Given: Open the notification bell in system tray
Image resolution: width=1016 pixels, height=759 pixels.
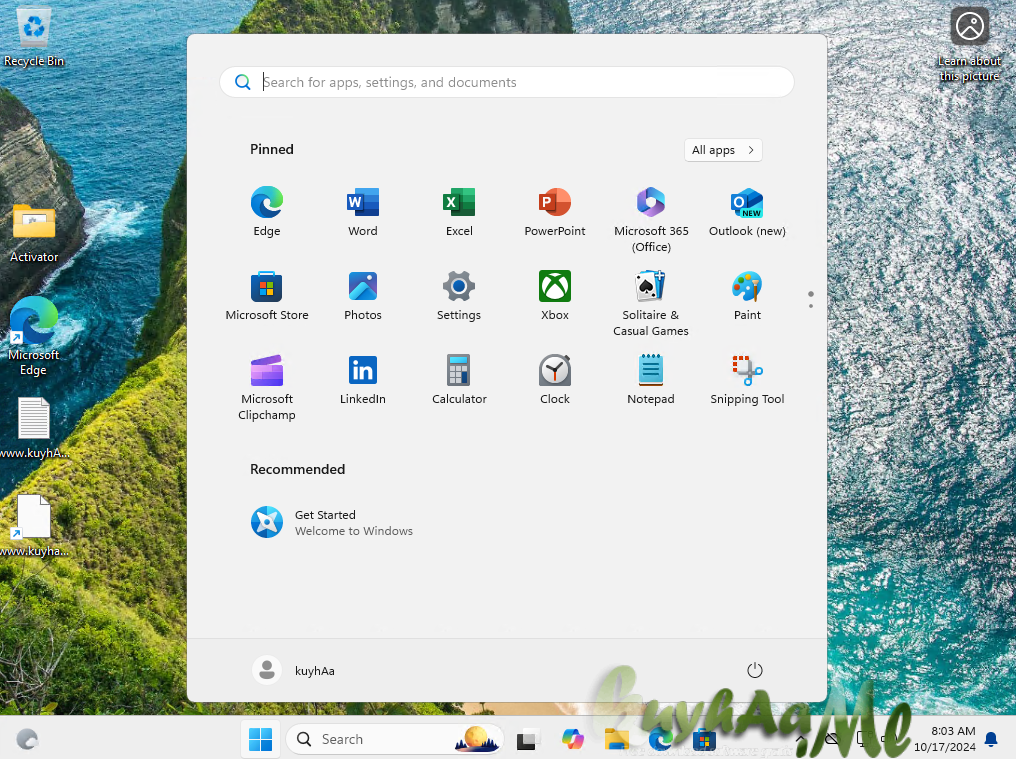Looking at the screenshot, I should tap(991, 739).
